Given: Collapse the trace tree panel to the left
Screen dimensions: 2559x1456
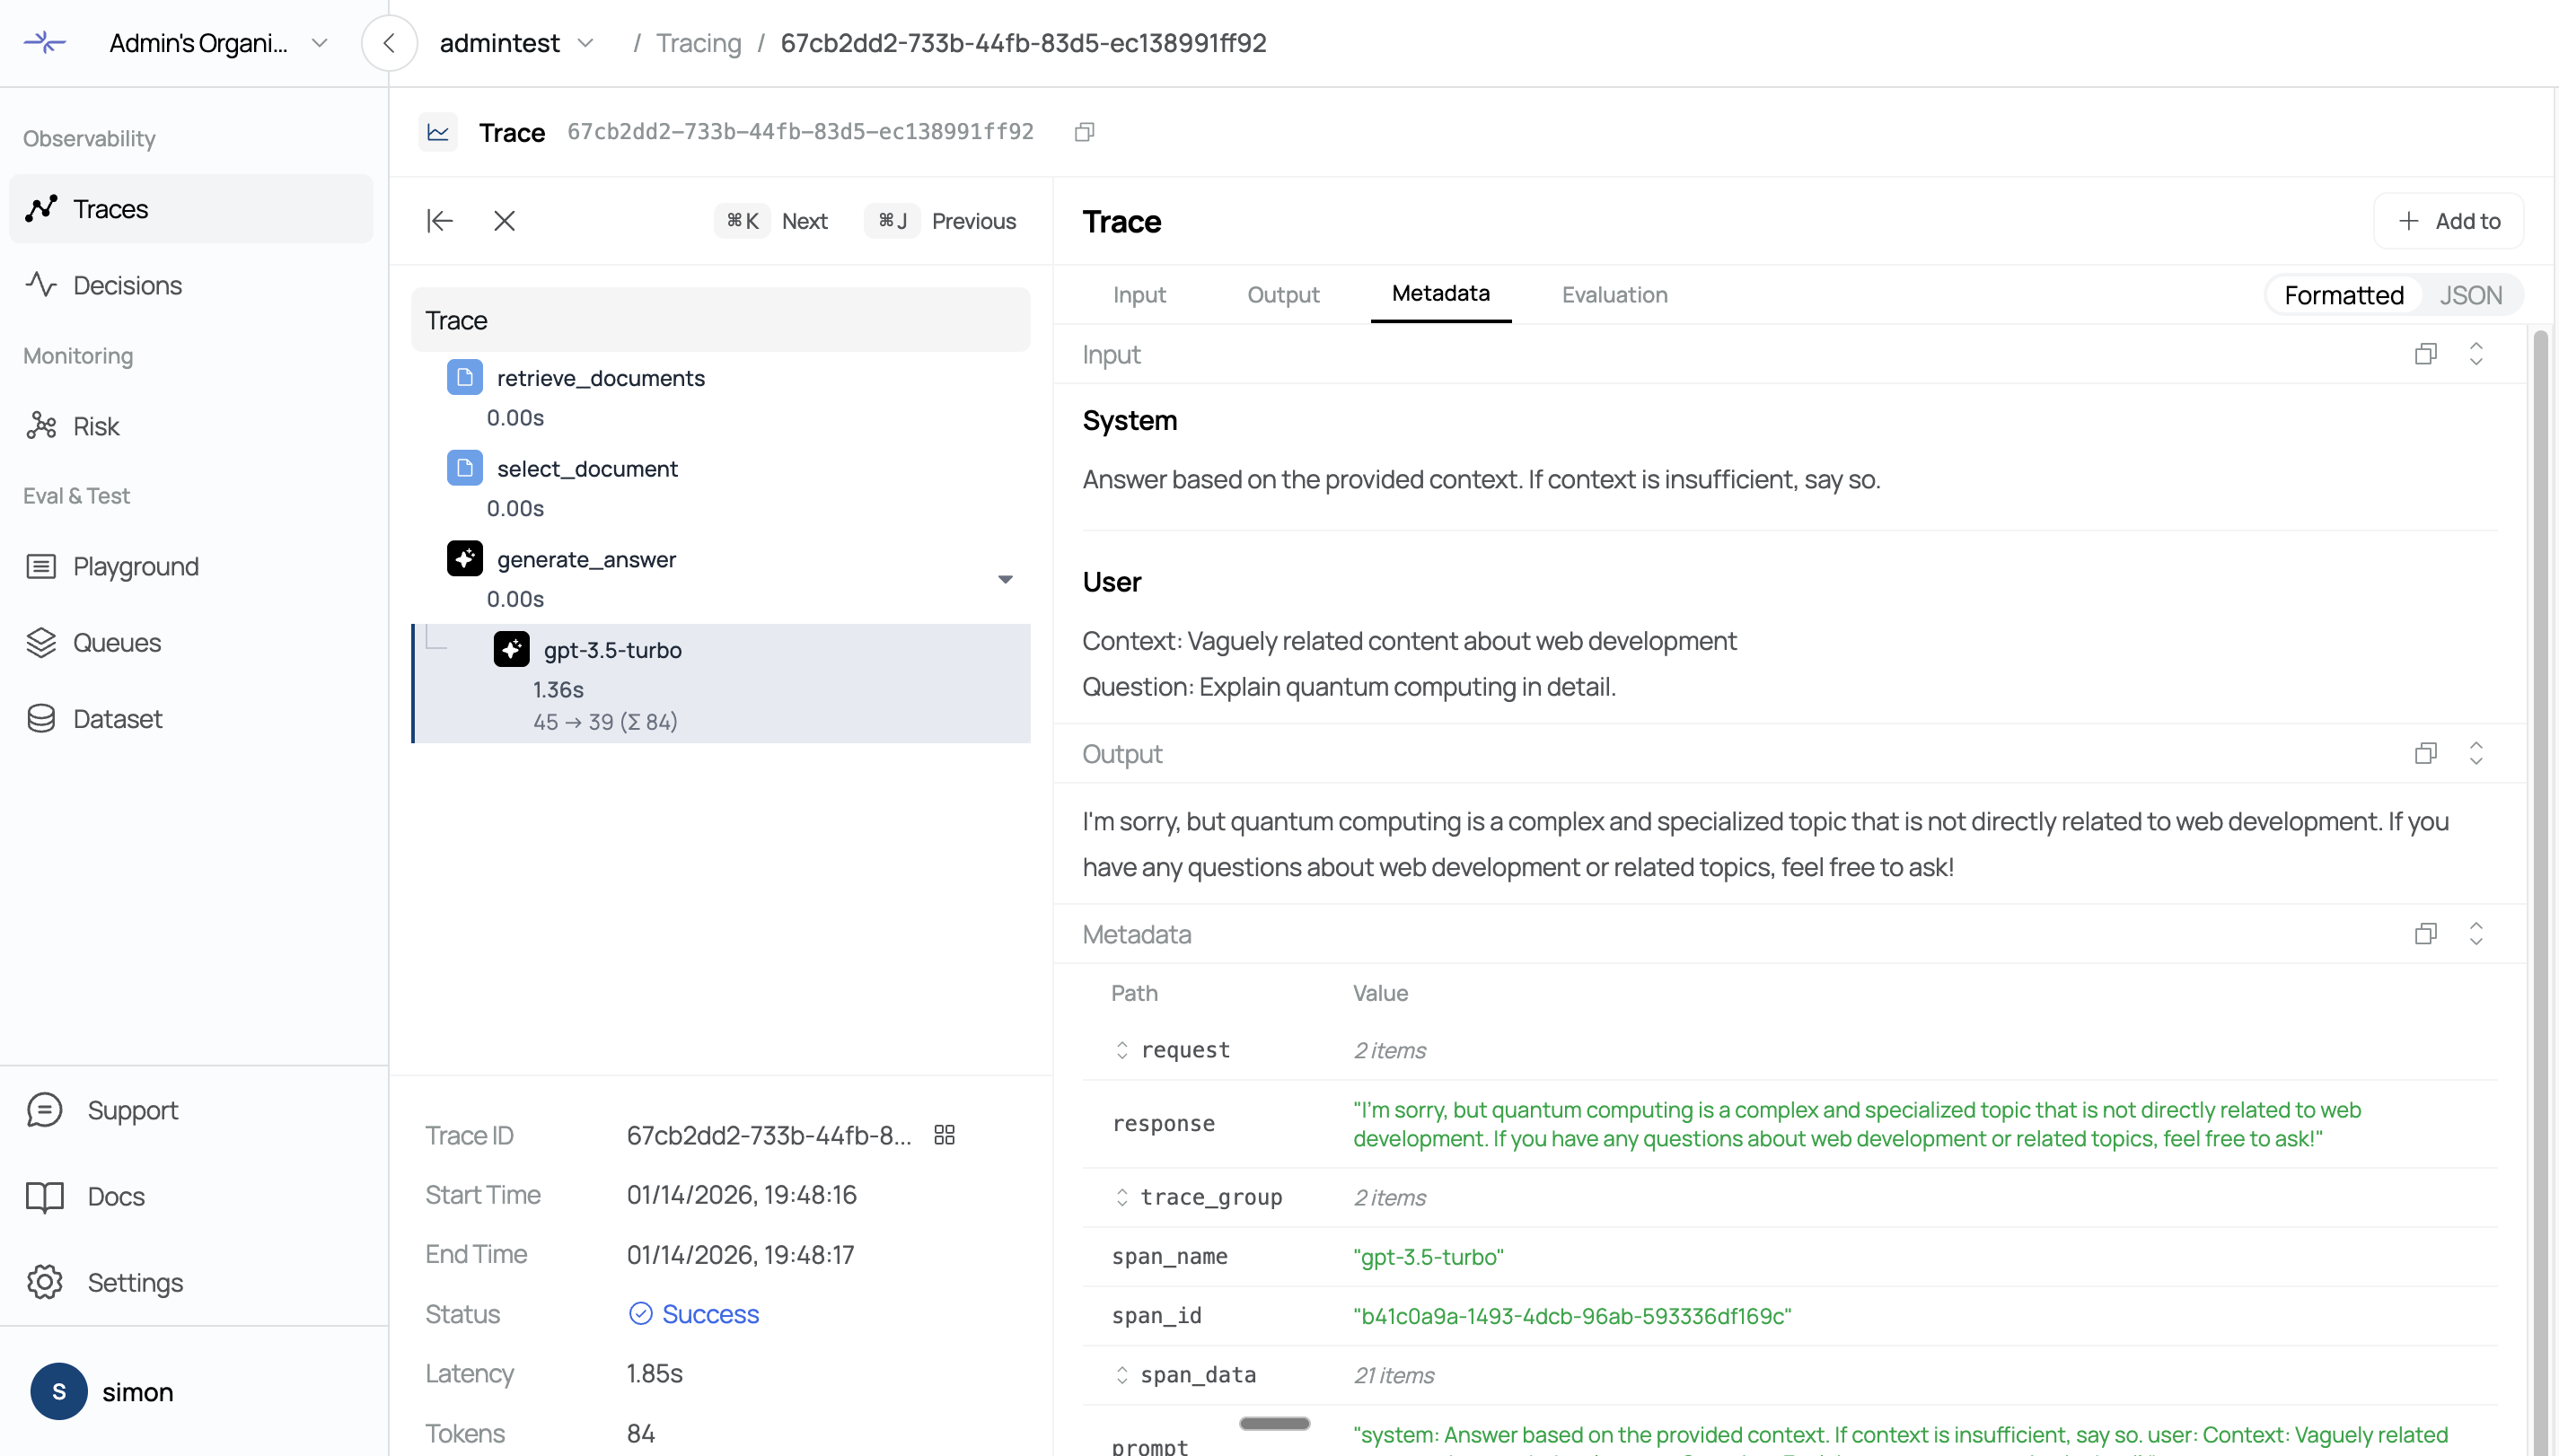Looking at the screenshot, I should coord(440,221).
